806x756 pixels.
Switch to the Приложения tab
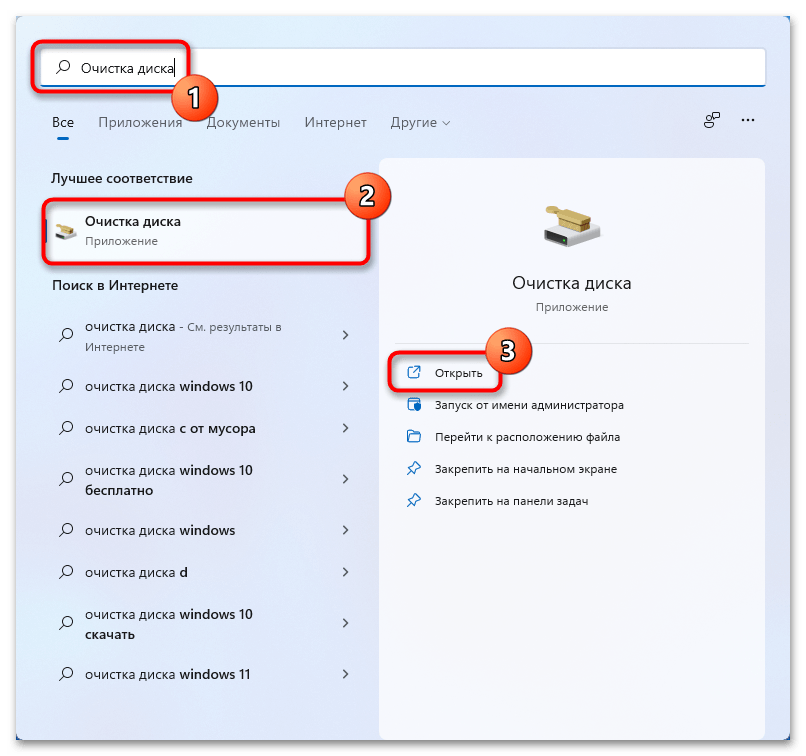coord(140,122)
